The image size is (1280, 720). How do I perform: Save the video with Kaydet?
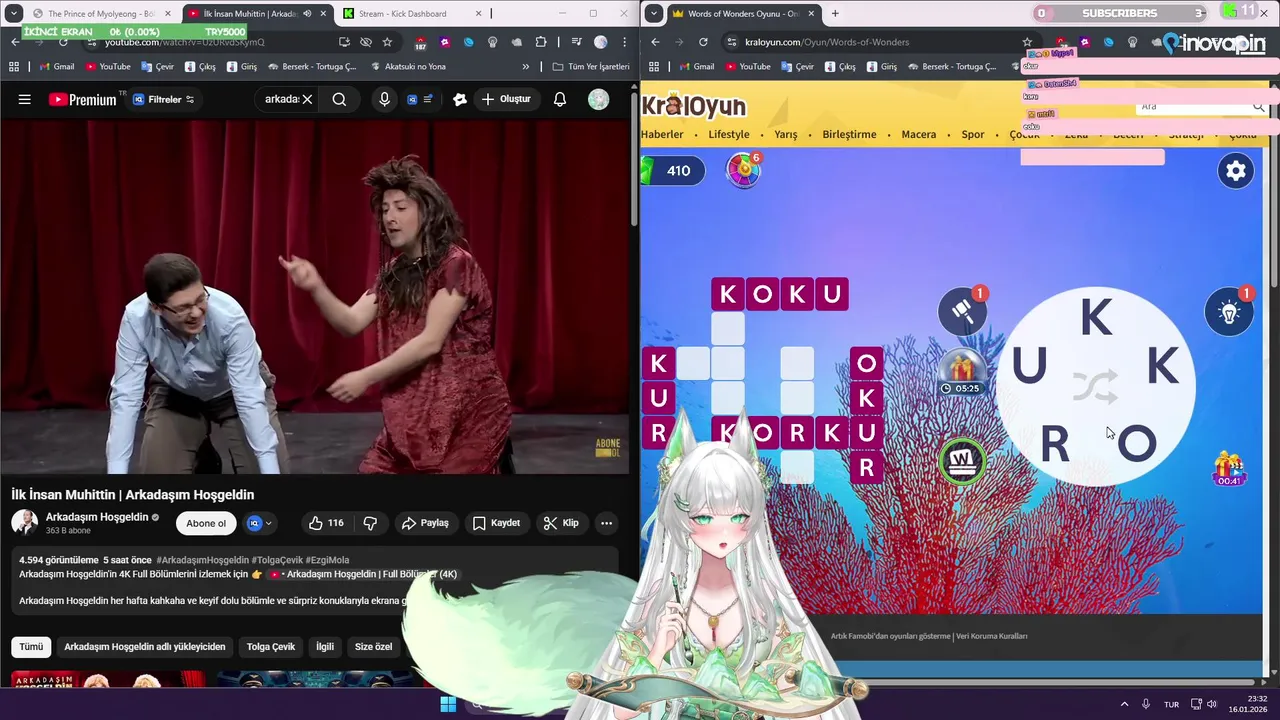496,523
